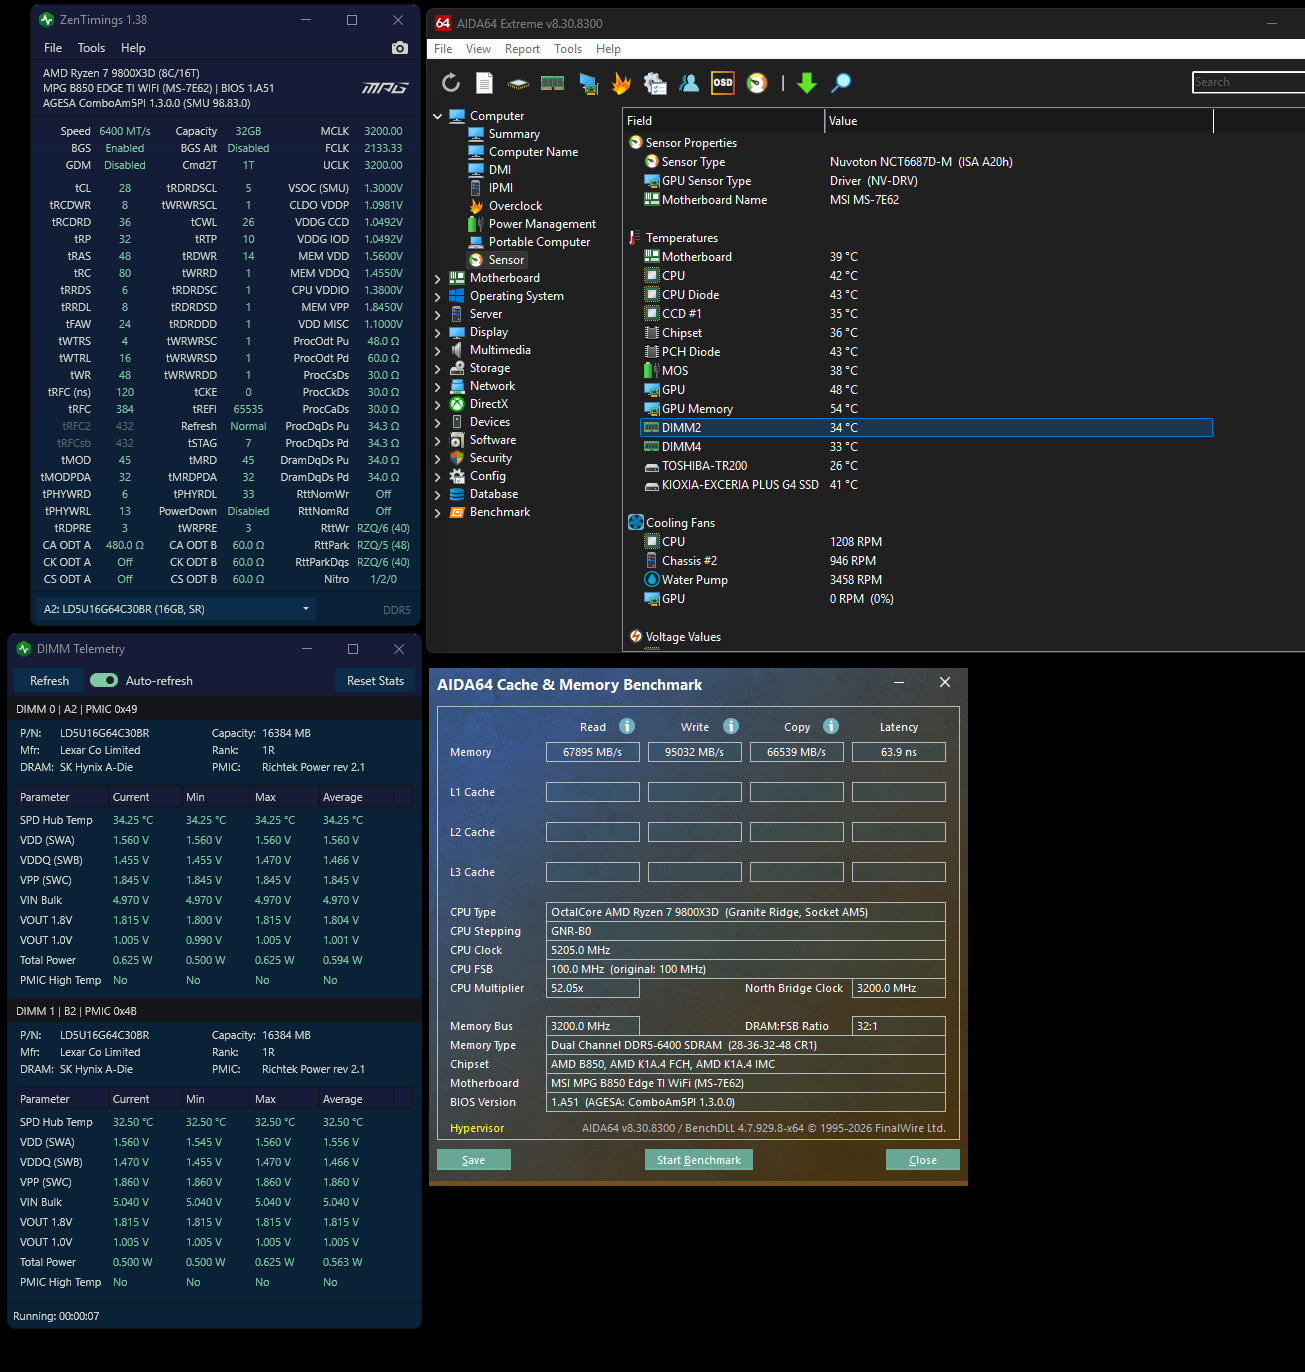Select Computer Name in the tree
The width and height of the screenshot is (1305, 1372).
tap(533, 152)
